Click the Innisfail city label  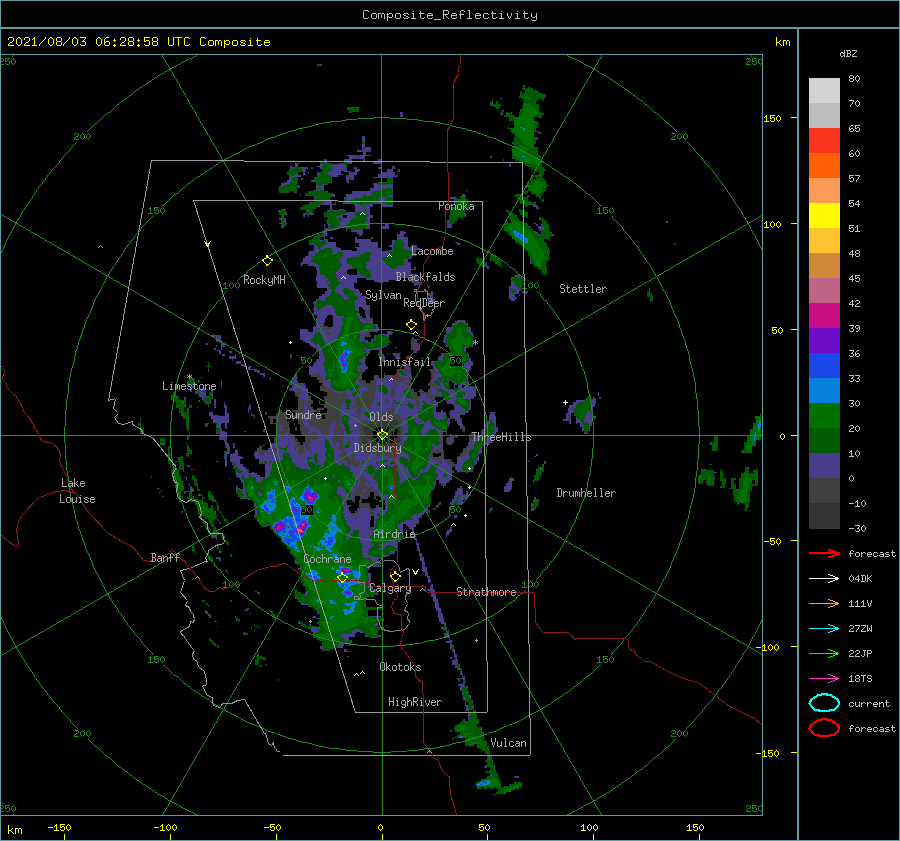(x=404, y=362)
